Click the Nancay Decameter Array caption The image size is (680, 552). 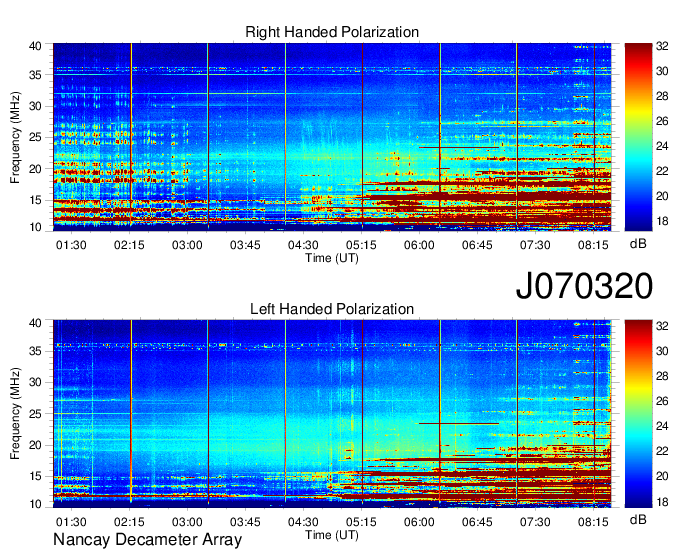click(147, 540)
